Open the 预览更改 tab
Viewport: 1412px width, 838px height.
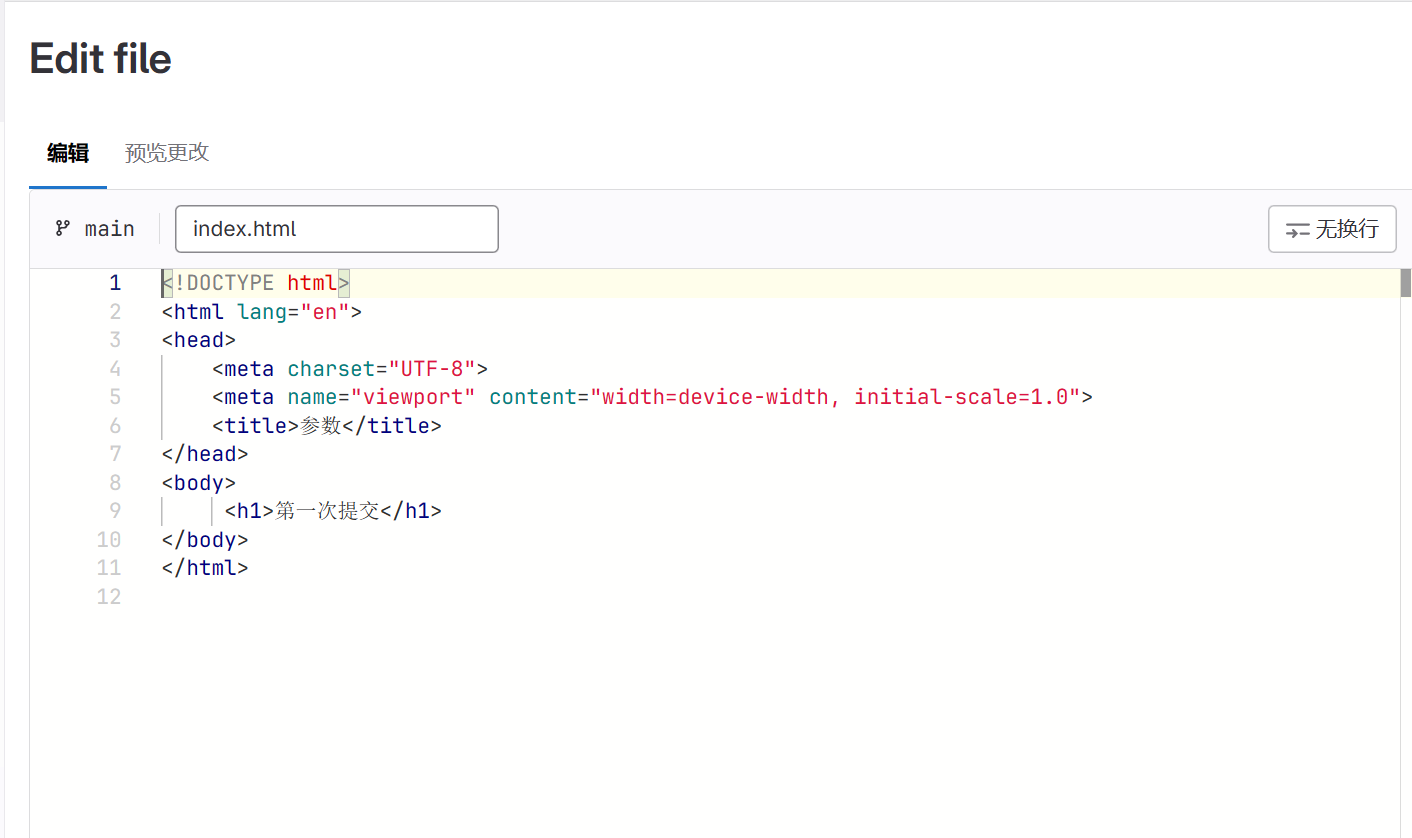[167, 153]
